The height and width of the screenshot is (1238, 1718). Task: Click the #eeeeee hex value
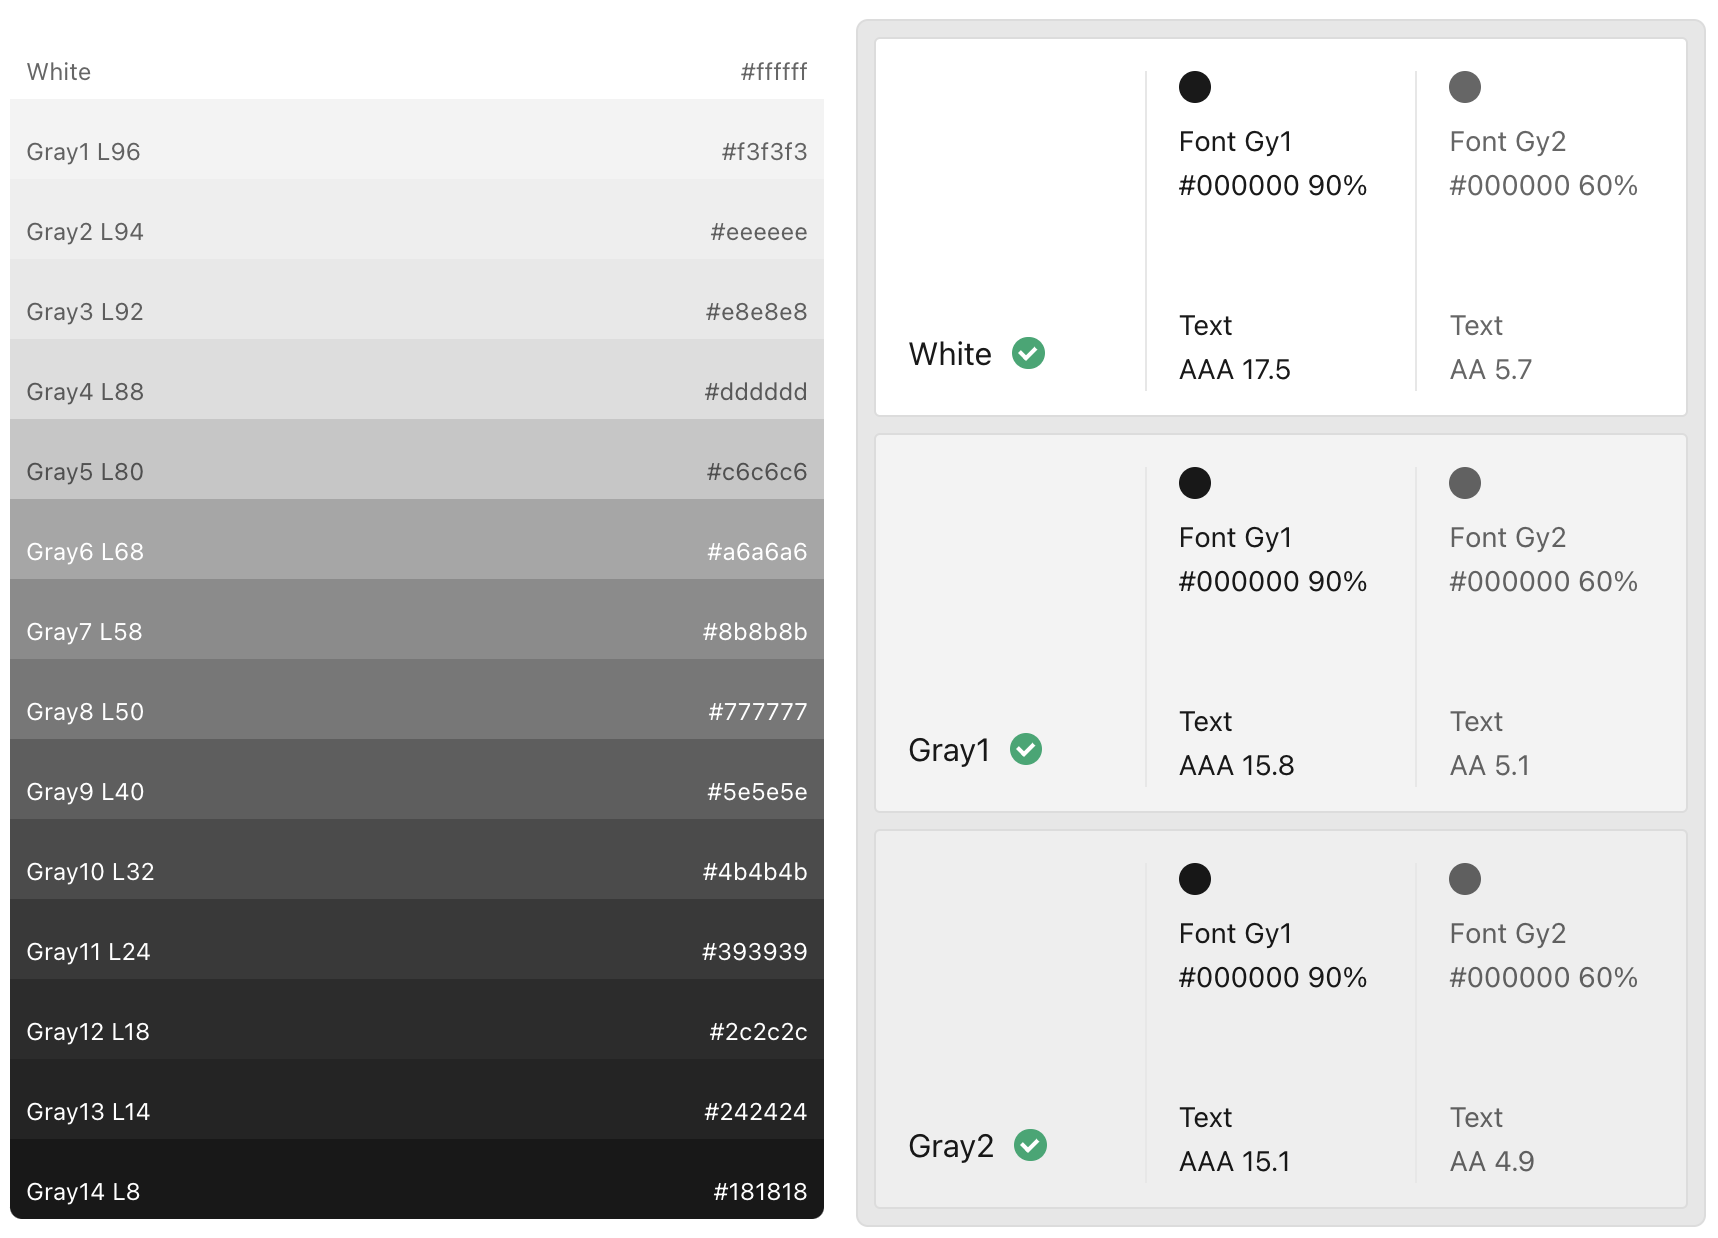[x=759, y=232]
